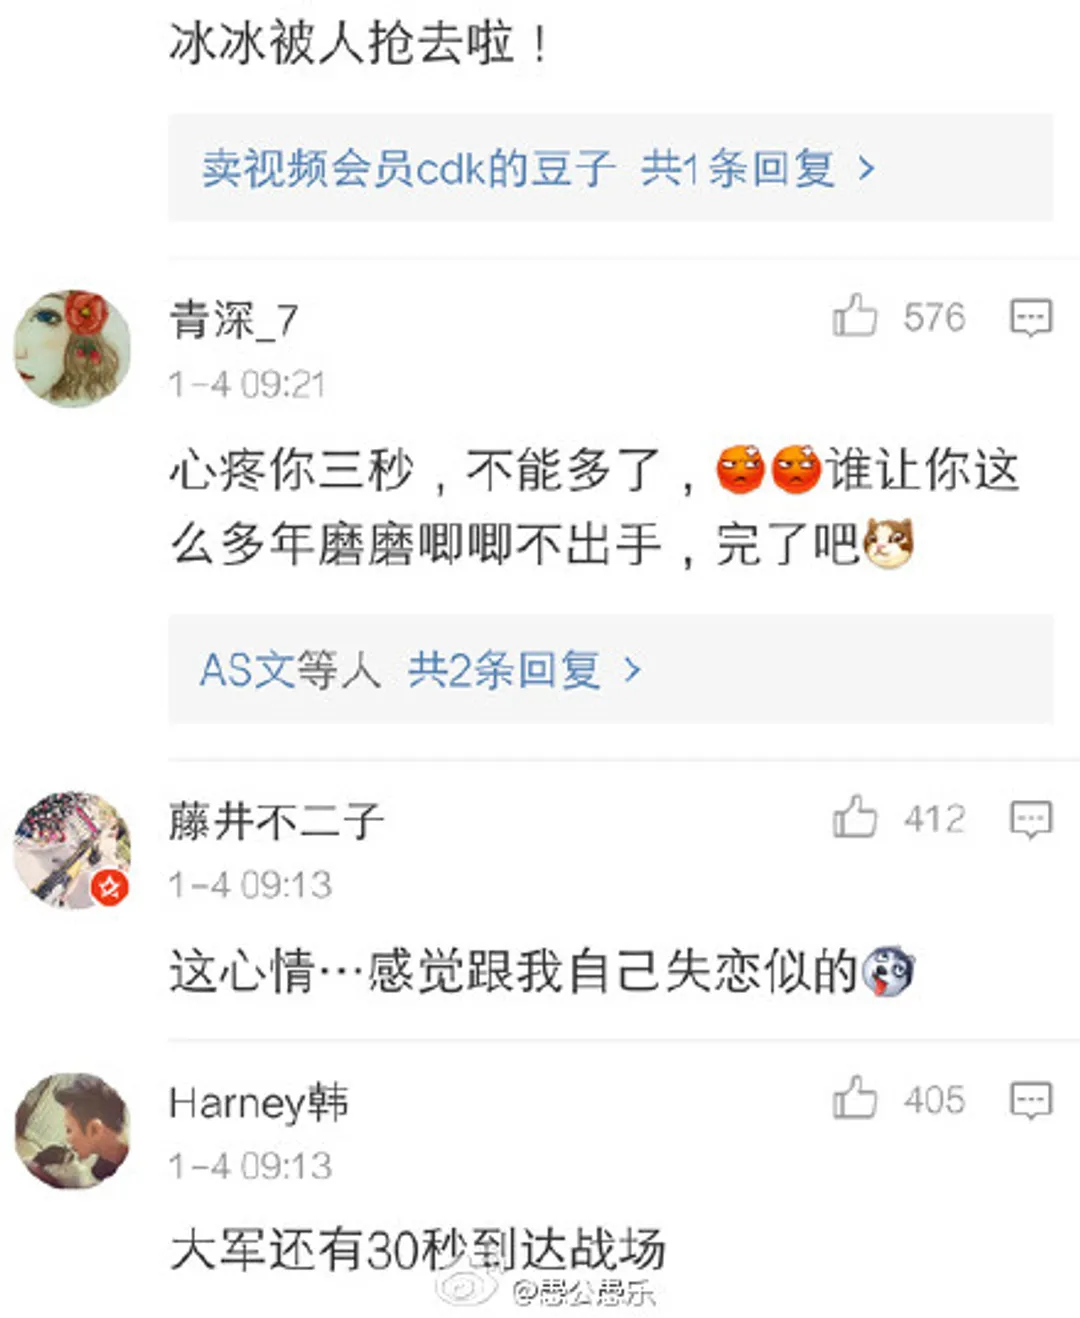
Task: Click chevron next to 共2条回复
Action: pos(632,669)
